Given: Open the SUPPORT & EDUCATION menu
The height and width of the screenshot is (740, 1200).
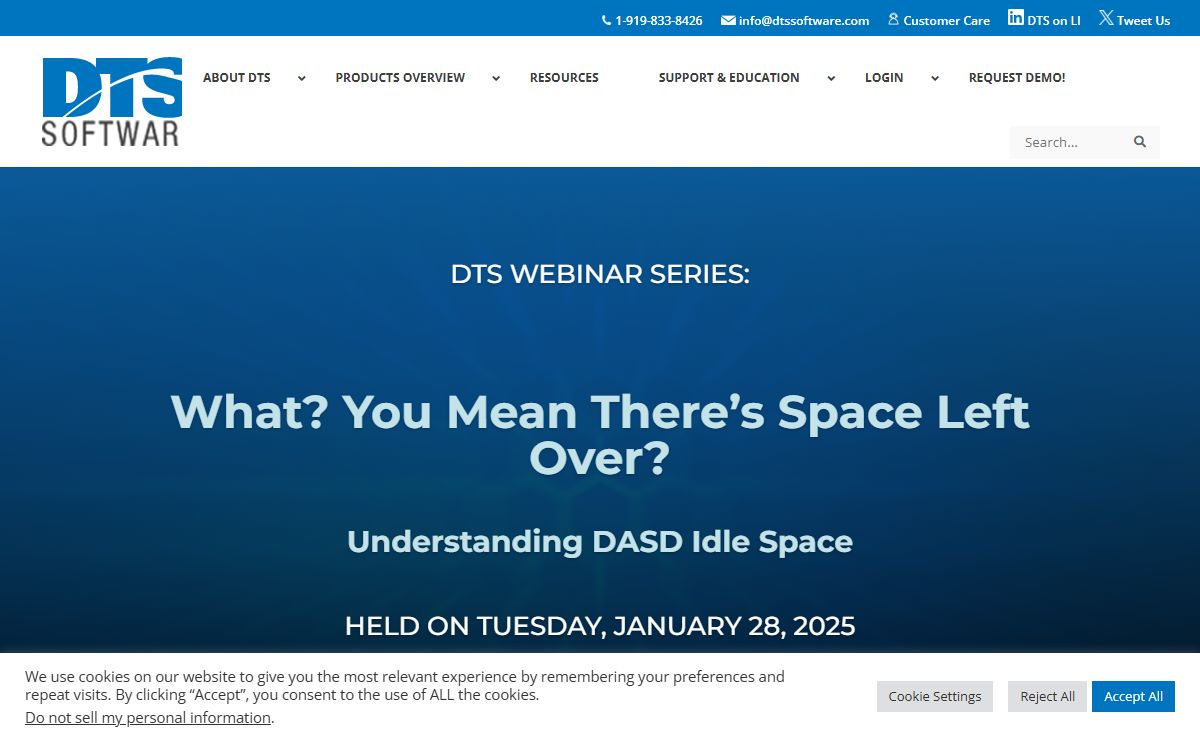Looking at the screenshot, I should point(729,77).
